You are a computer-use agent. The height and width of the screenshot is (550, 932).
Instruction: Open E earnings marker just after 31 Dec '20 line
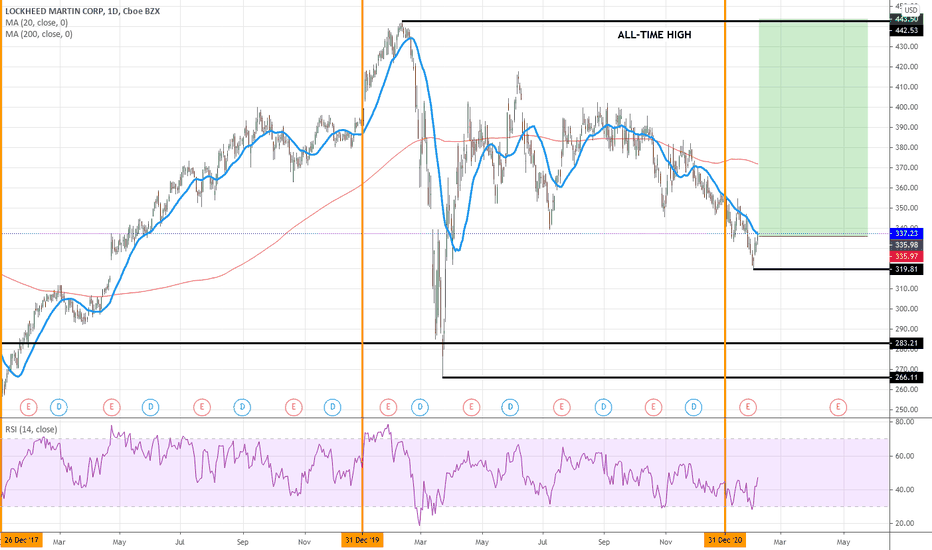tap(748, 407)
